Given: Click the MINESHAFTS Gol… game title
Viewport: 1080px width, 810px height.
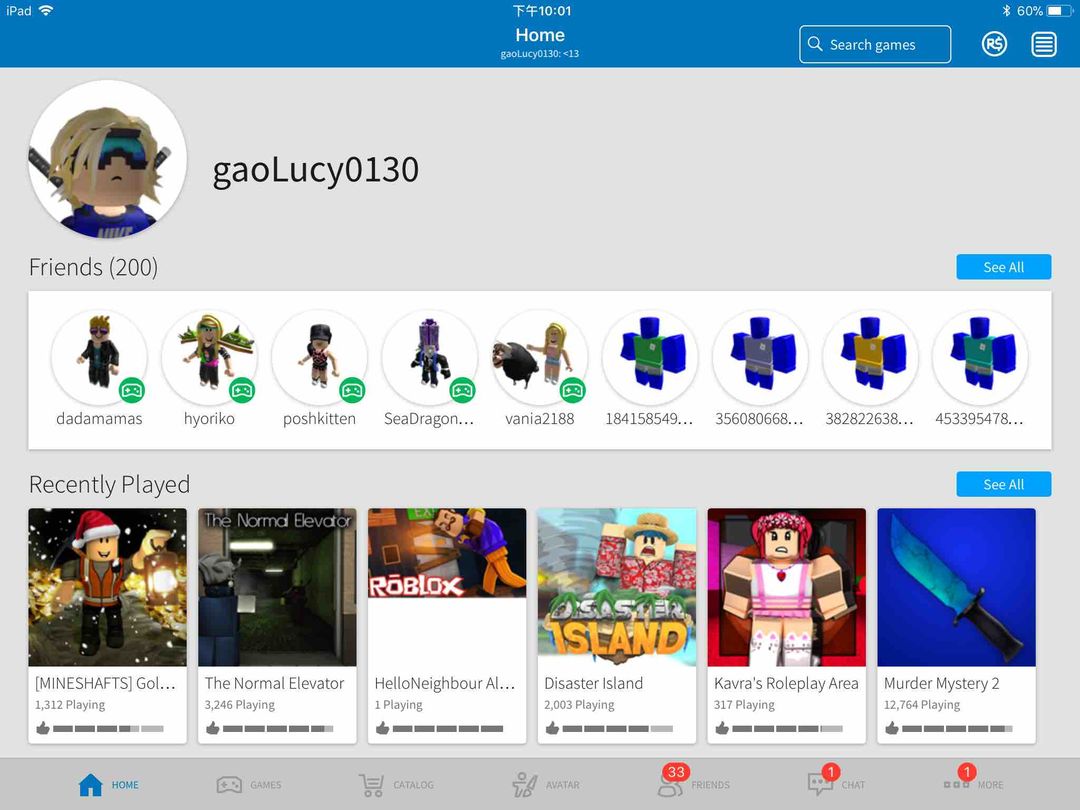Looking at the screenshot, I should tap(105, 683).
